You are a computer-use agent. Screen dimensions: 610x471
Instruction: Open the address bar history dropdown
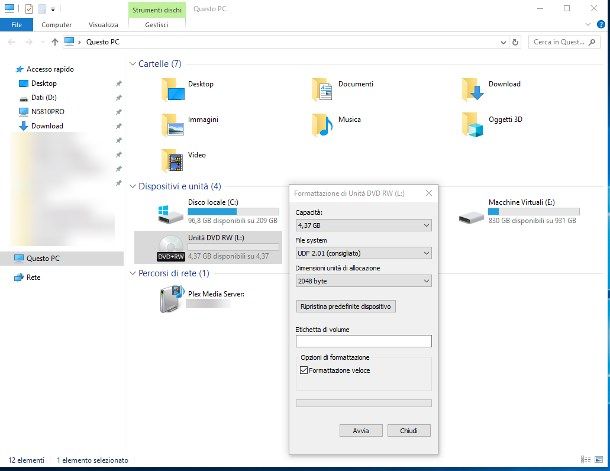coord(503,42)
